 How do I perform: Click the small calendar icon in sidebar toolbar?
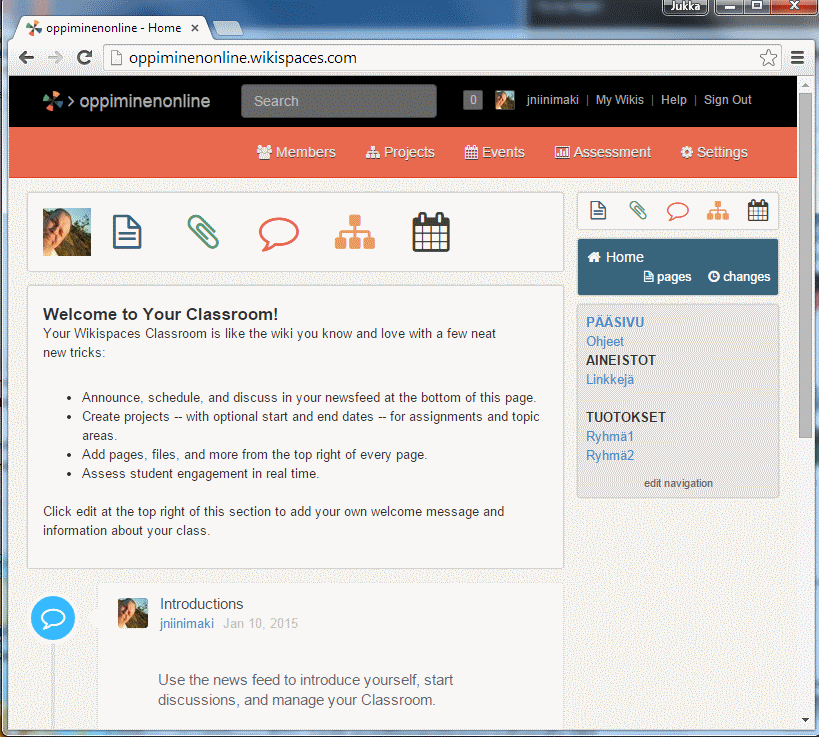coord(758,210)
